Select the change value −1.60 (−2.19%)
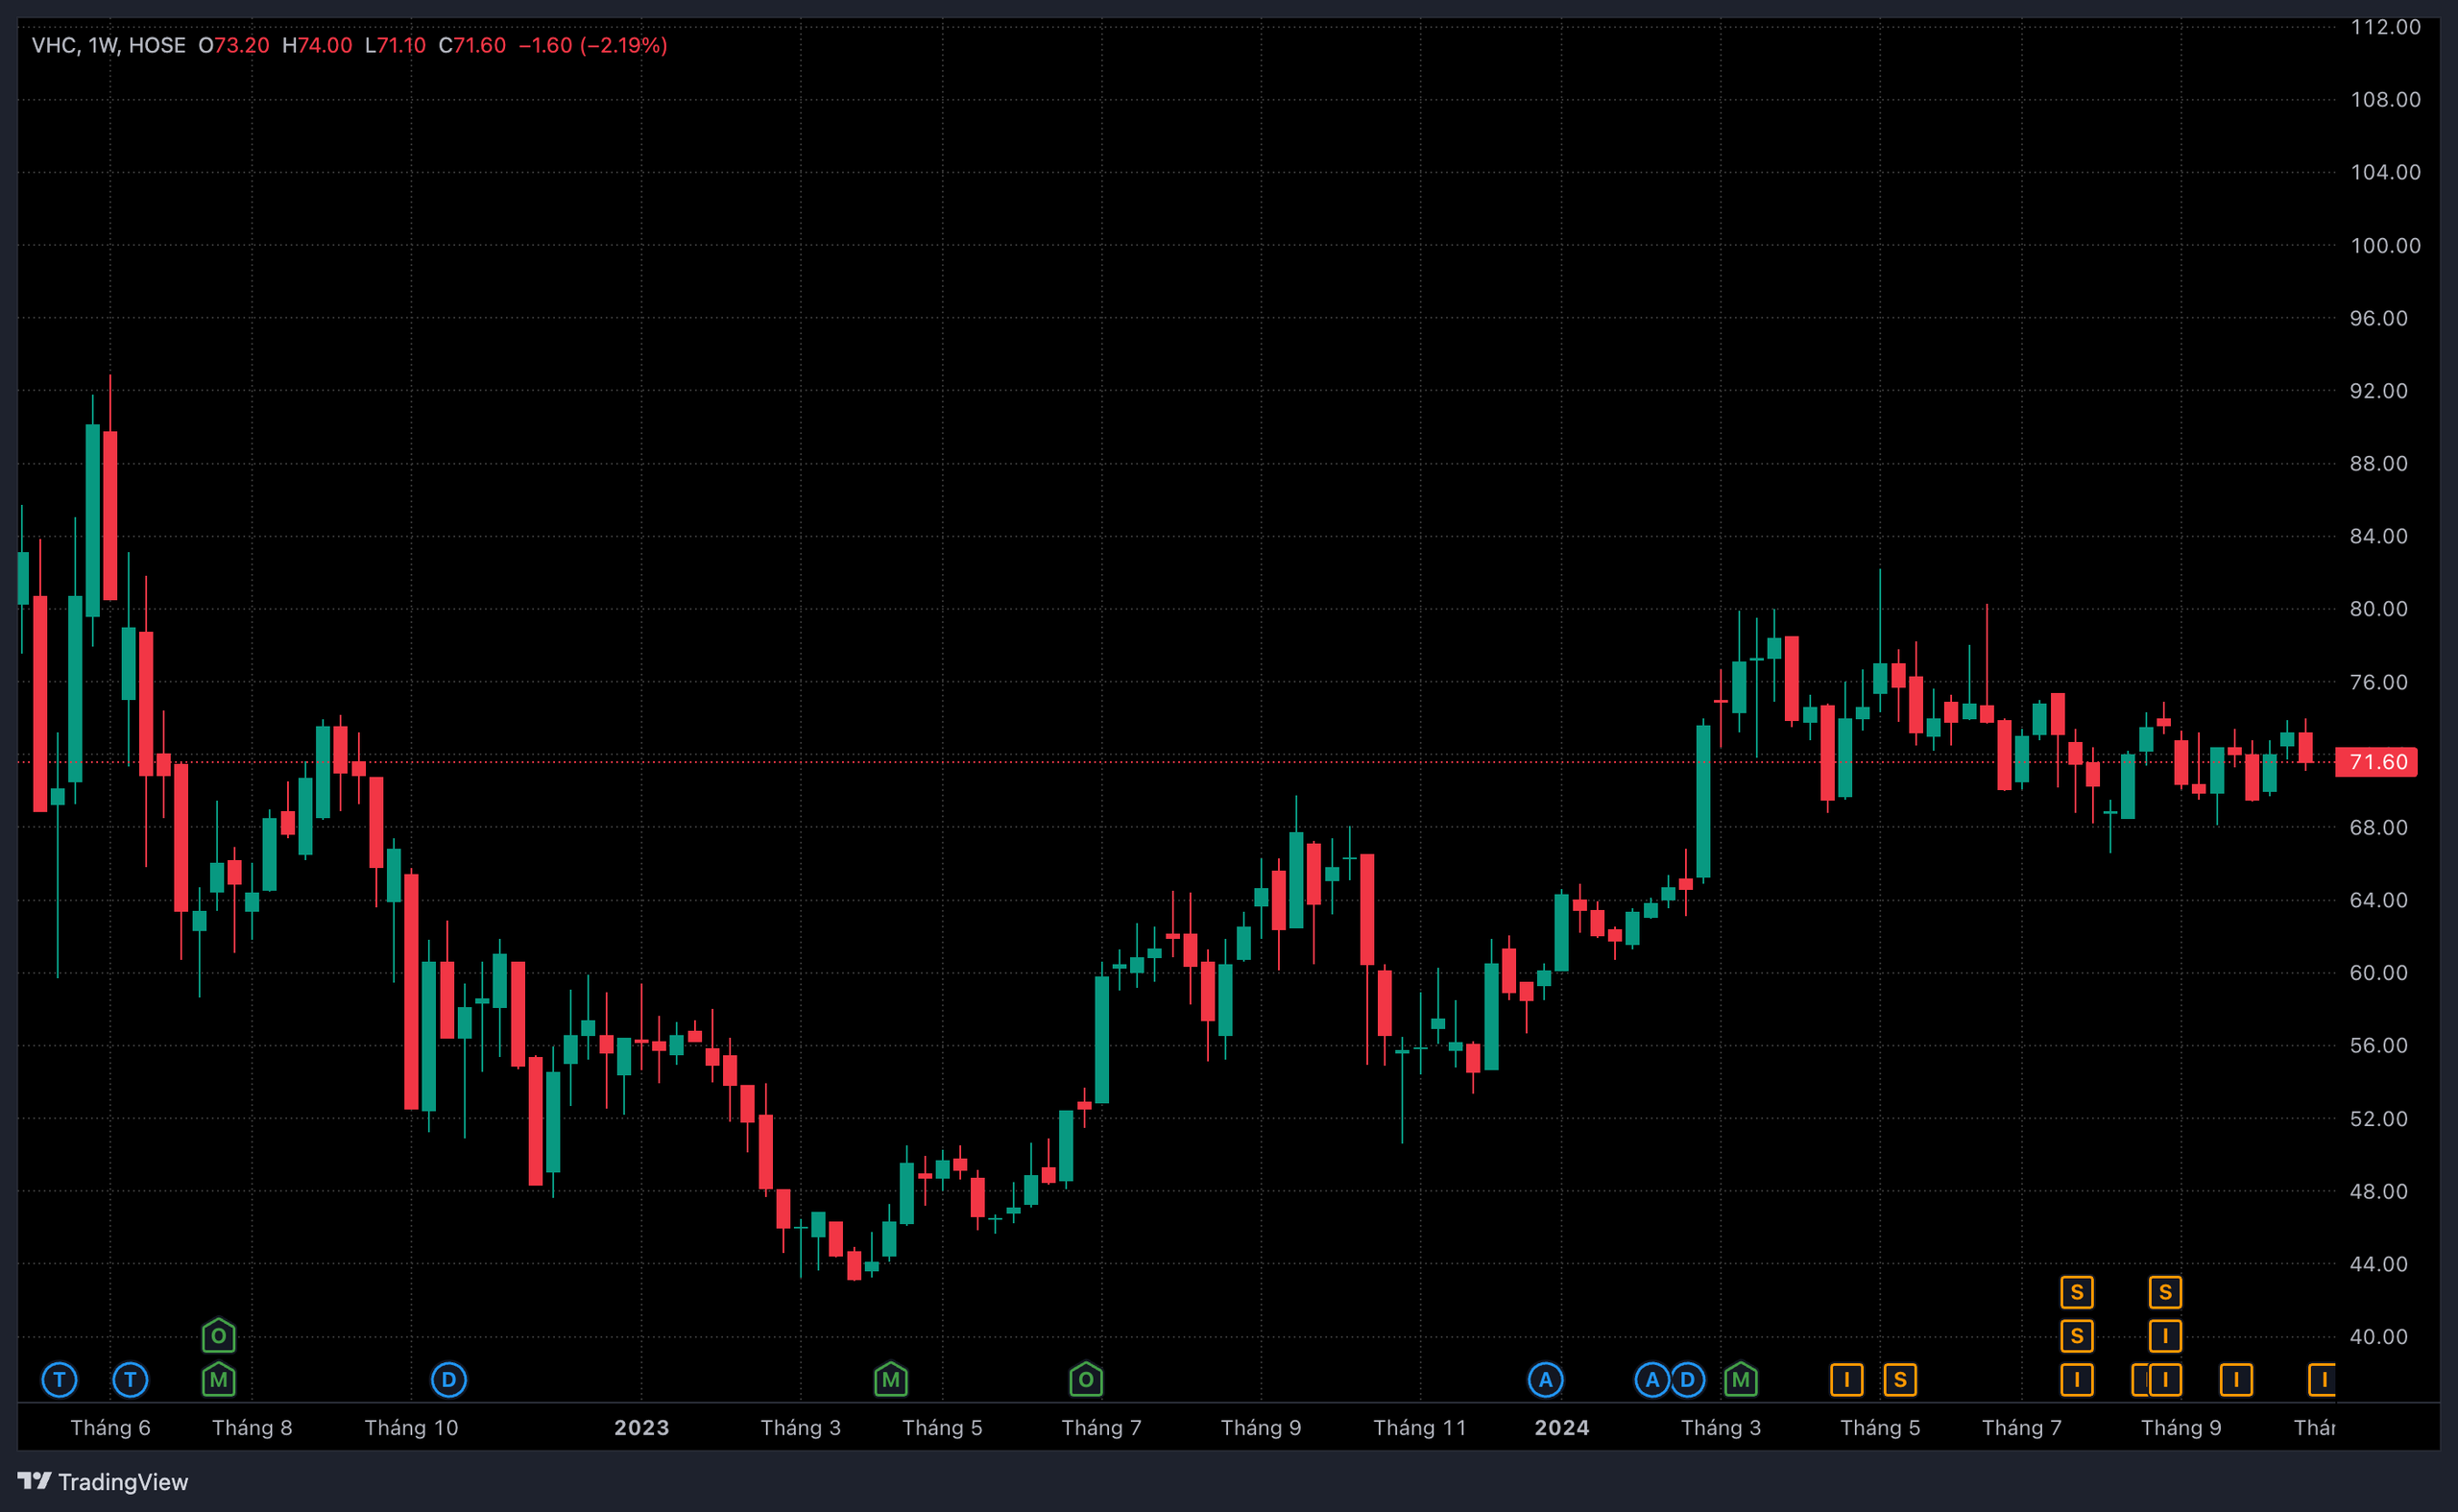This screenshot has height=1512, width=2458. coord(593,45)
